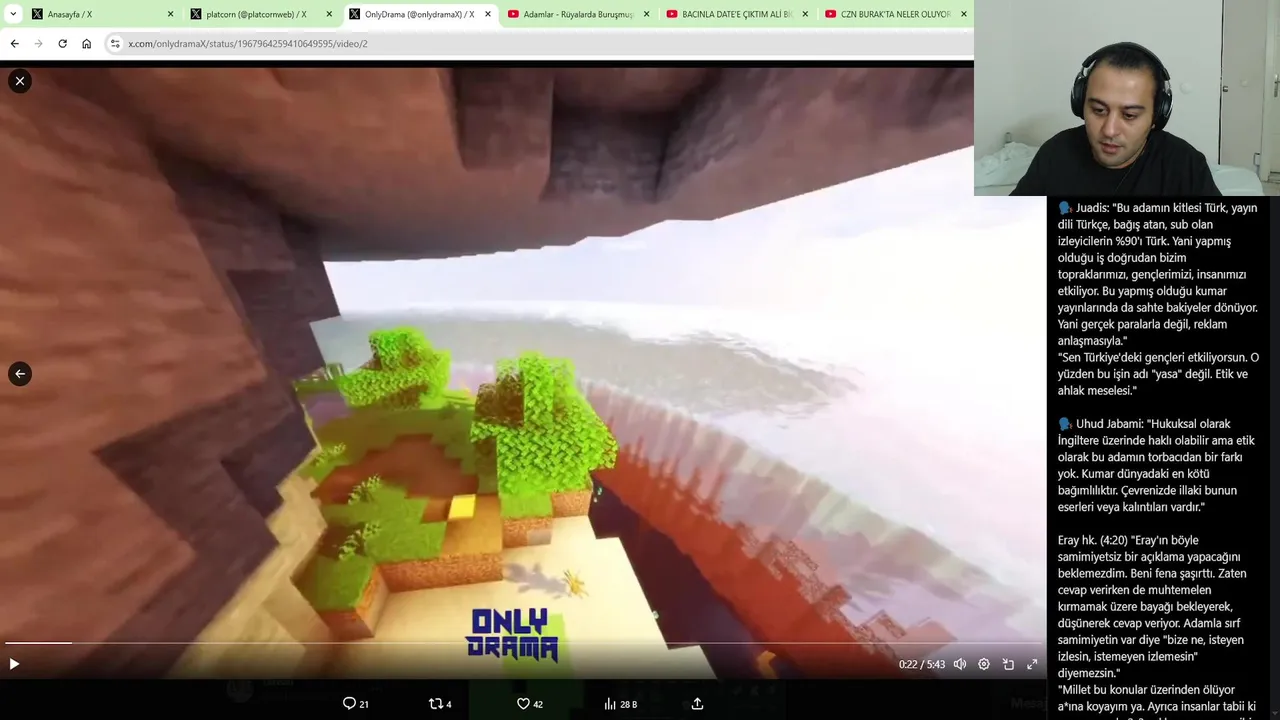Close the X video media viewer
The image size is (1280, 720).
coord(20,81)
